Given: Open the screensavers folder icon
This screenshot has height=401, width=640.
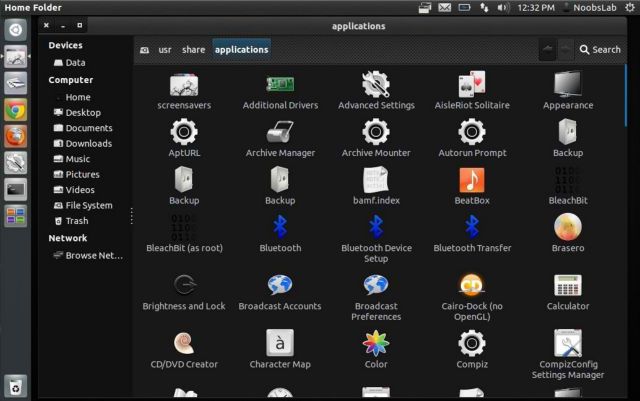Looking at the screenshot, I should [184, 85].
